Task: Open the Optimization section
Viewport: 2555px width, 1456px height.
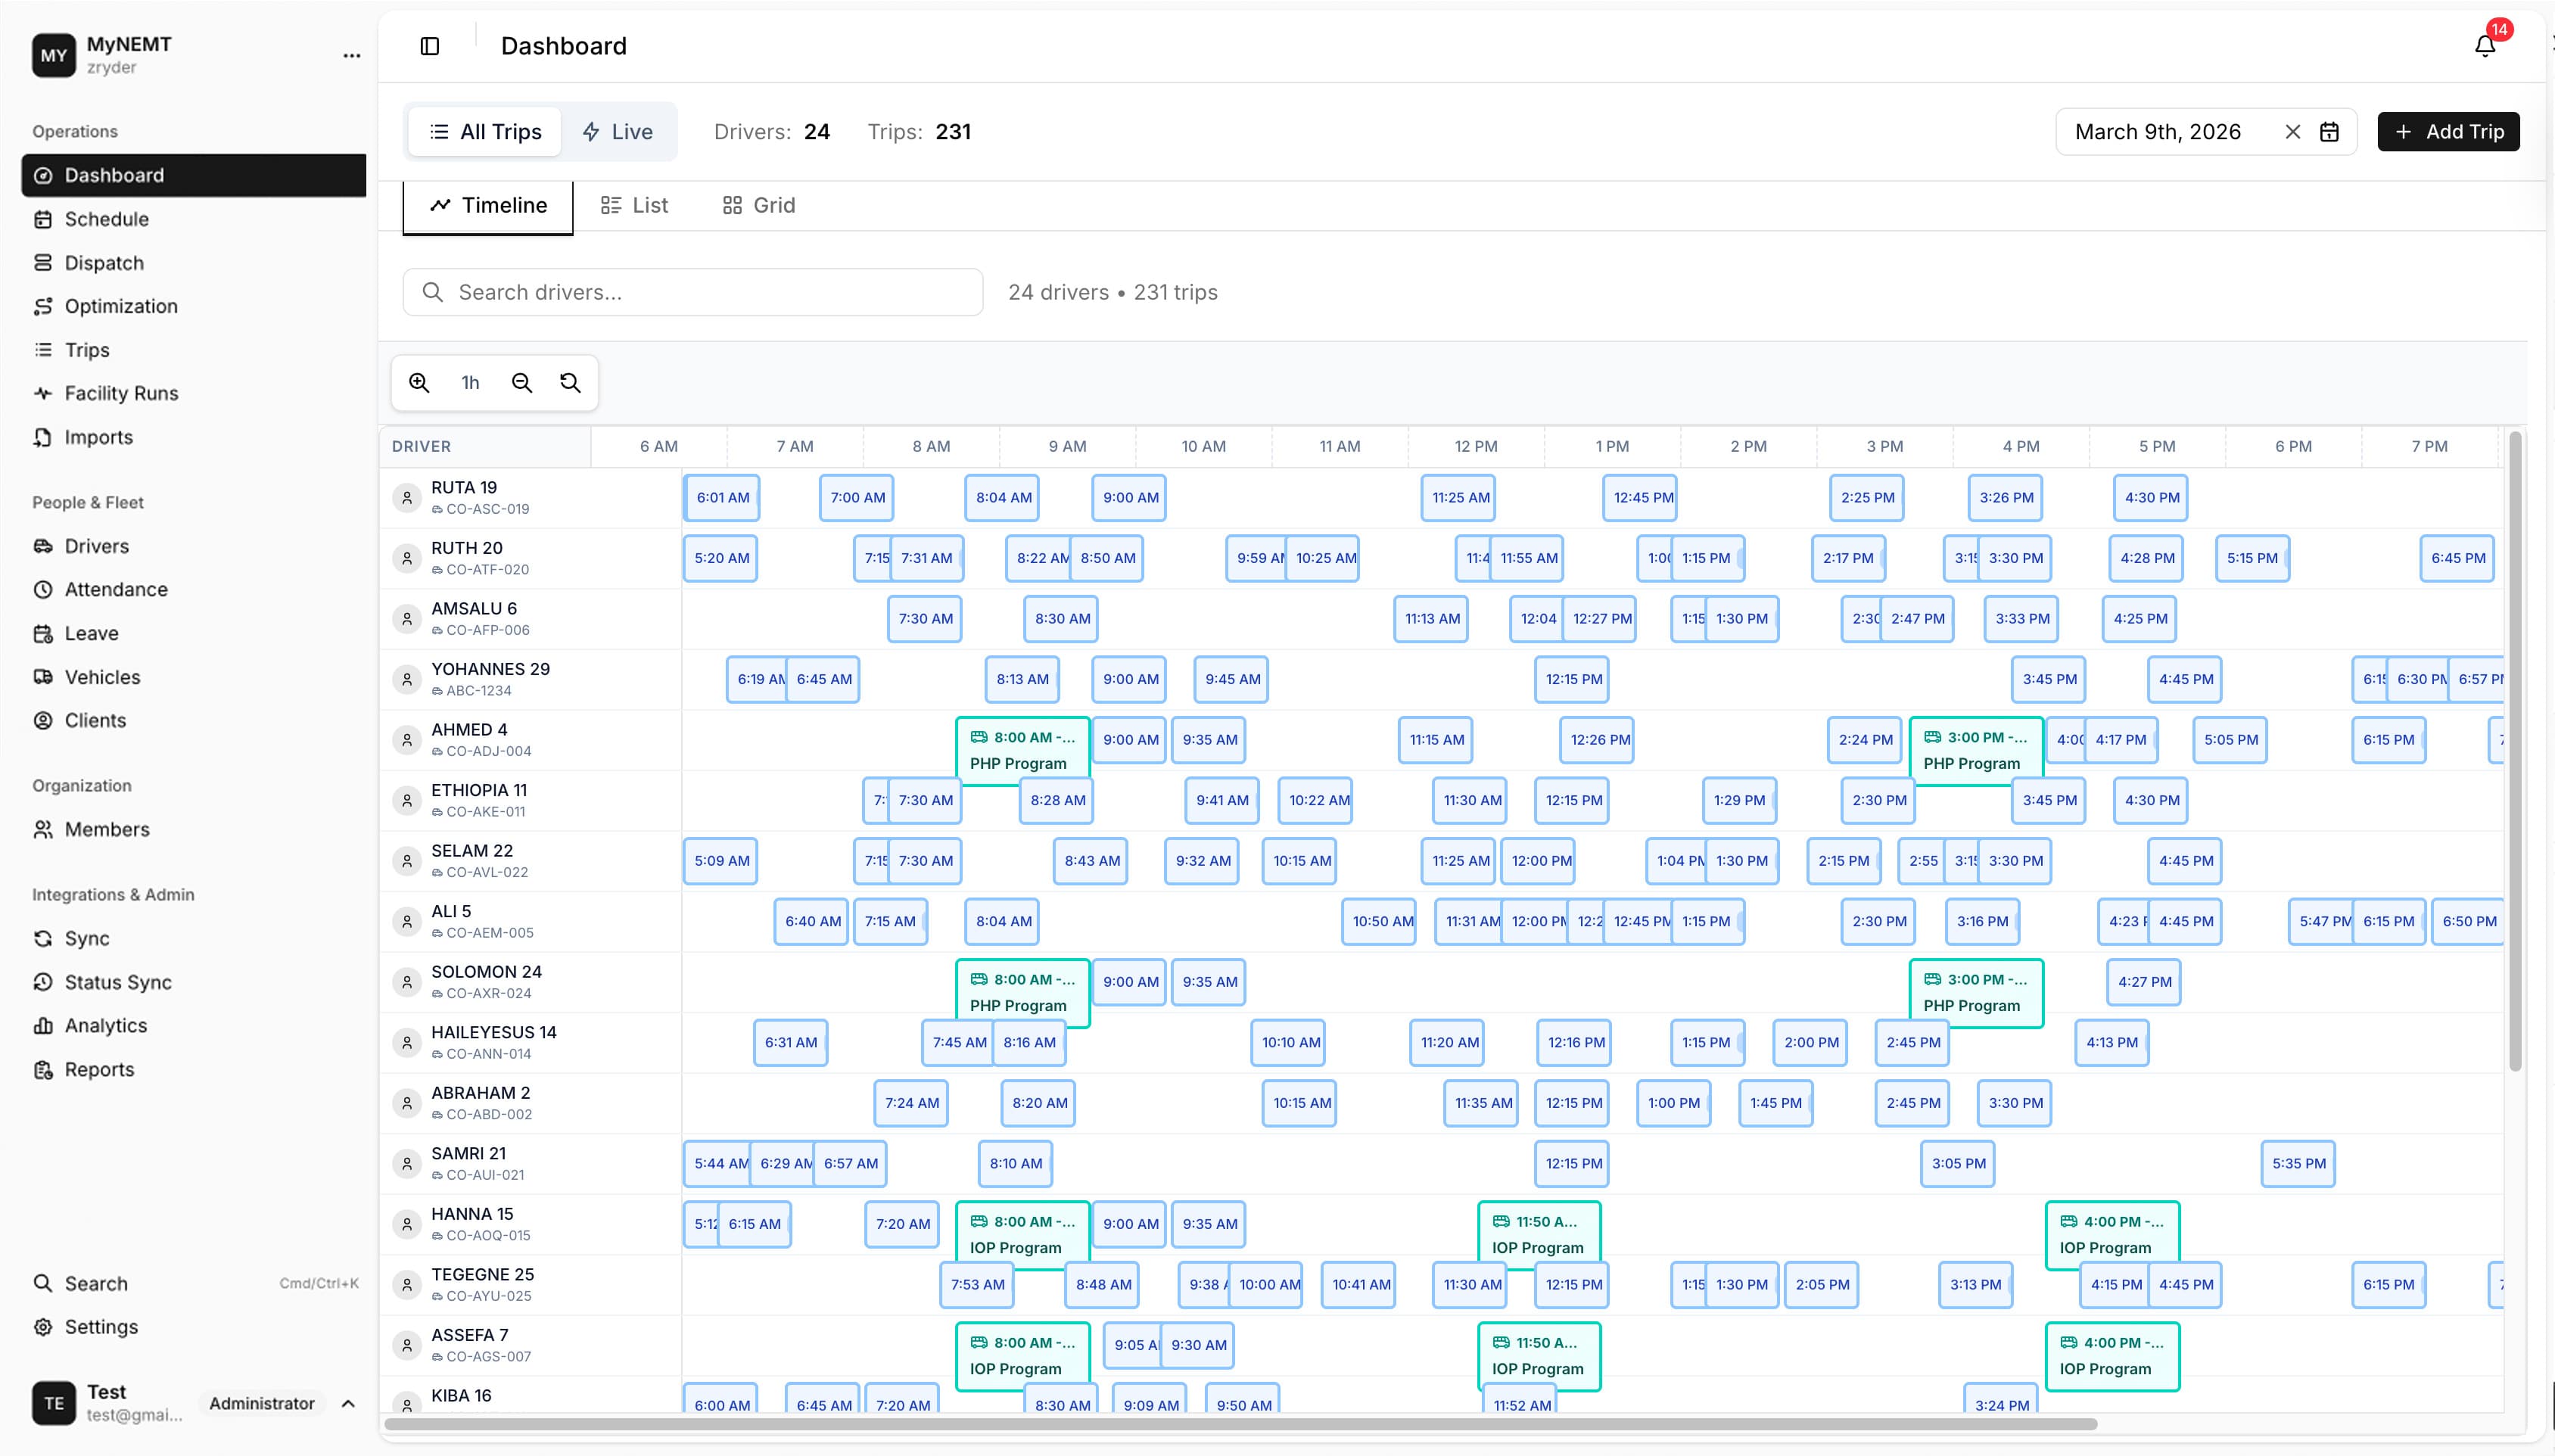Action: tap(120, 306)
